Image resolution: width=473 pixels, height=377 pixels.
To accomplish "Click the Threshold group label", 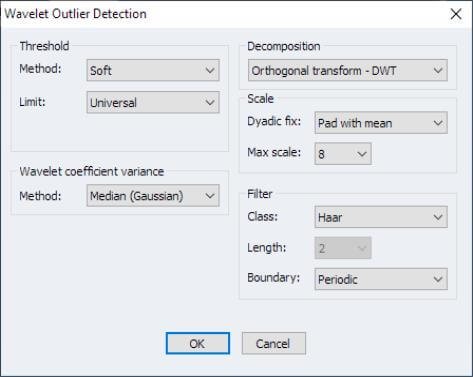I will coord(44,46).
